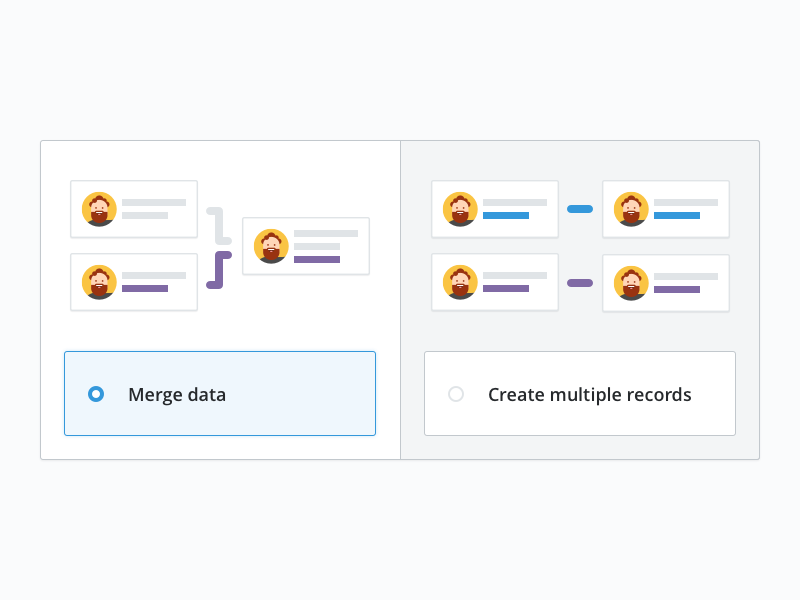Viewport: 800px width, 600px height.
Task: Click the purple link dash between bottom record pair
Action: point(580,282)
